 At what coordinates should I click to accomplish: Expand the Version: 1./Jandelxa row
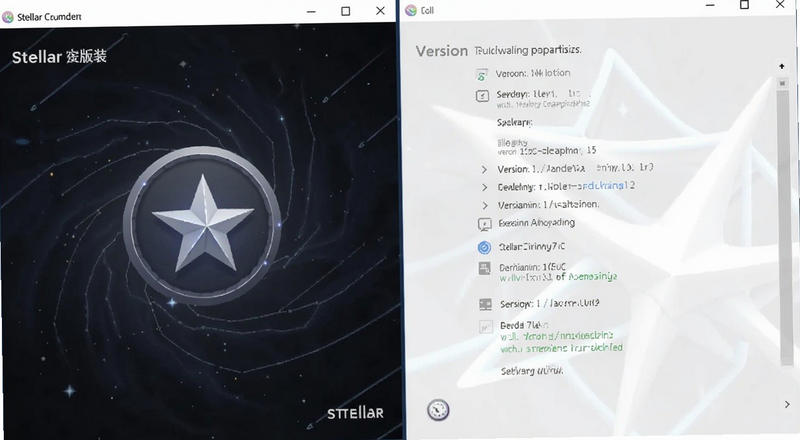pos(484,169)
